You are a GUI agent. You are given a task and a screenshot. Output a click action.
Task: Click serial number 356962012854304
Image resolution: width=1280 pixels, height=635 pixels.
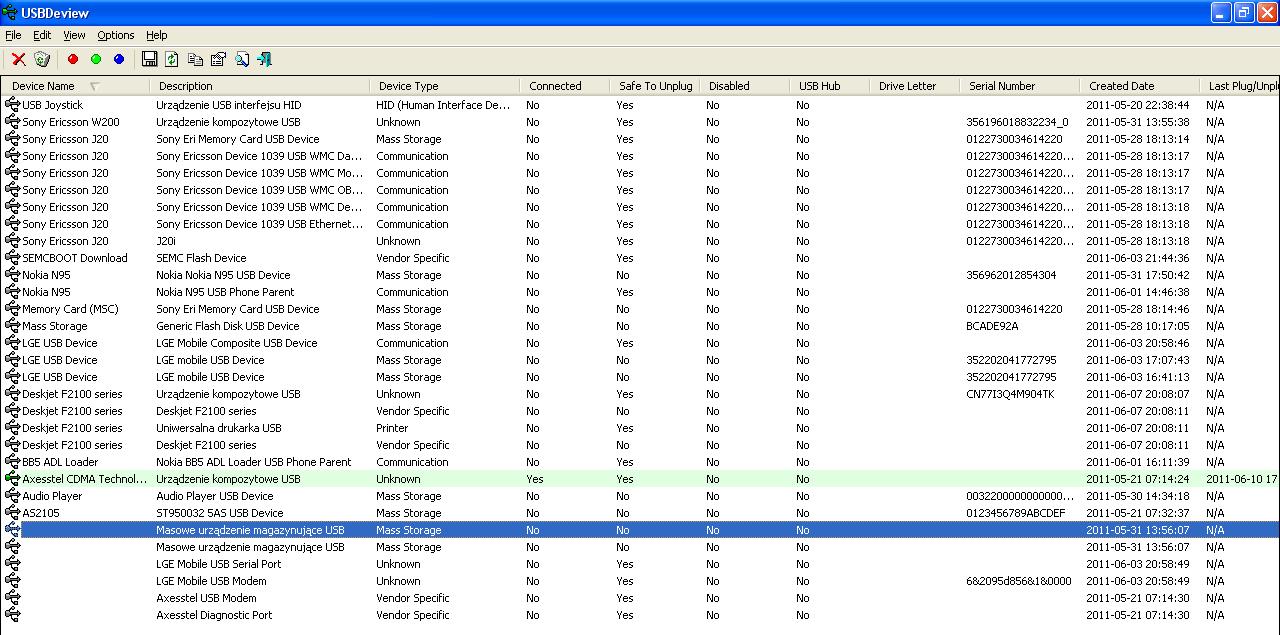click(x=1011, y=275)
